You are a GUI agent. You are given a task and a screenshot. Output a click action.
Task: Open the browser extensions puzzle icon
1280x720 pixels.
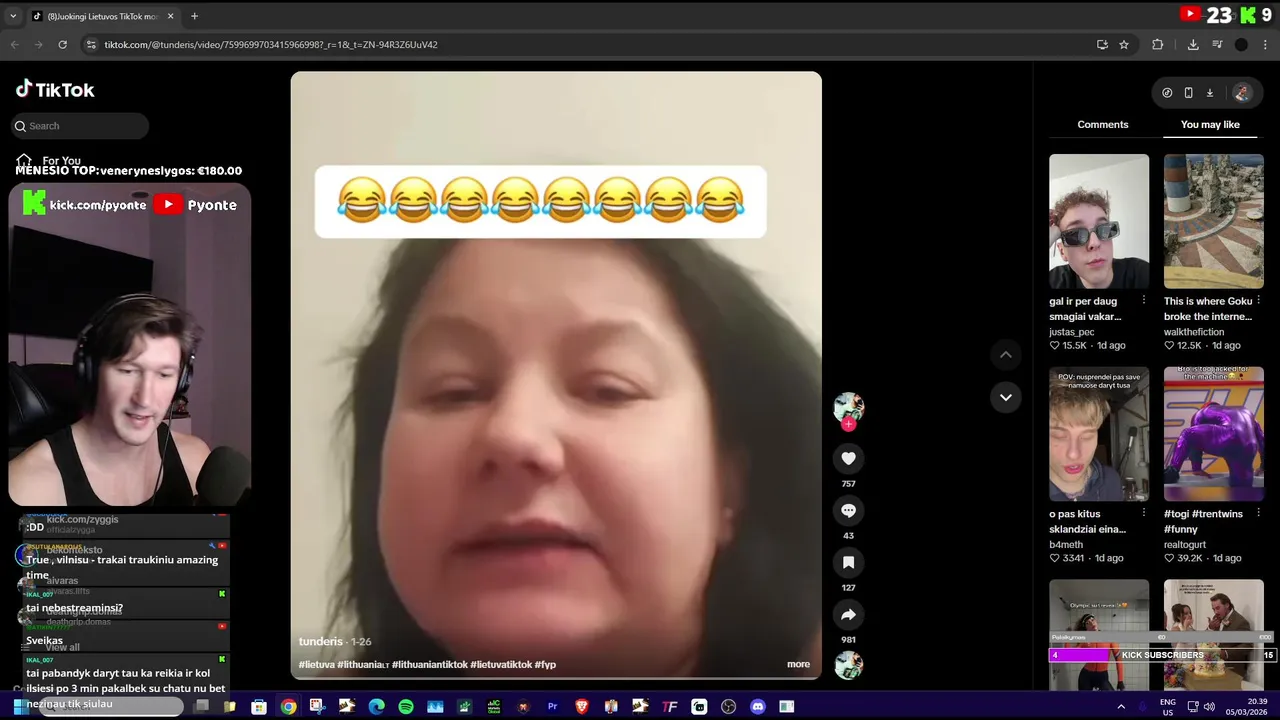1158,44
